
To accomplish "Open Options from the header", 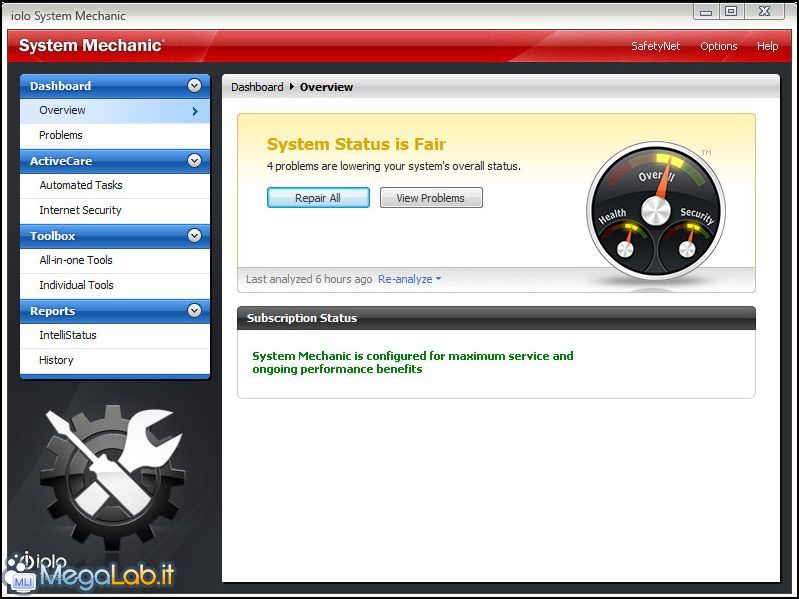I will pyautogui.click(x=718, y=46).
